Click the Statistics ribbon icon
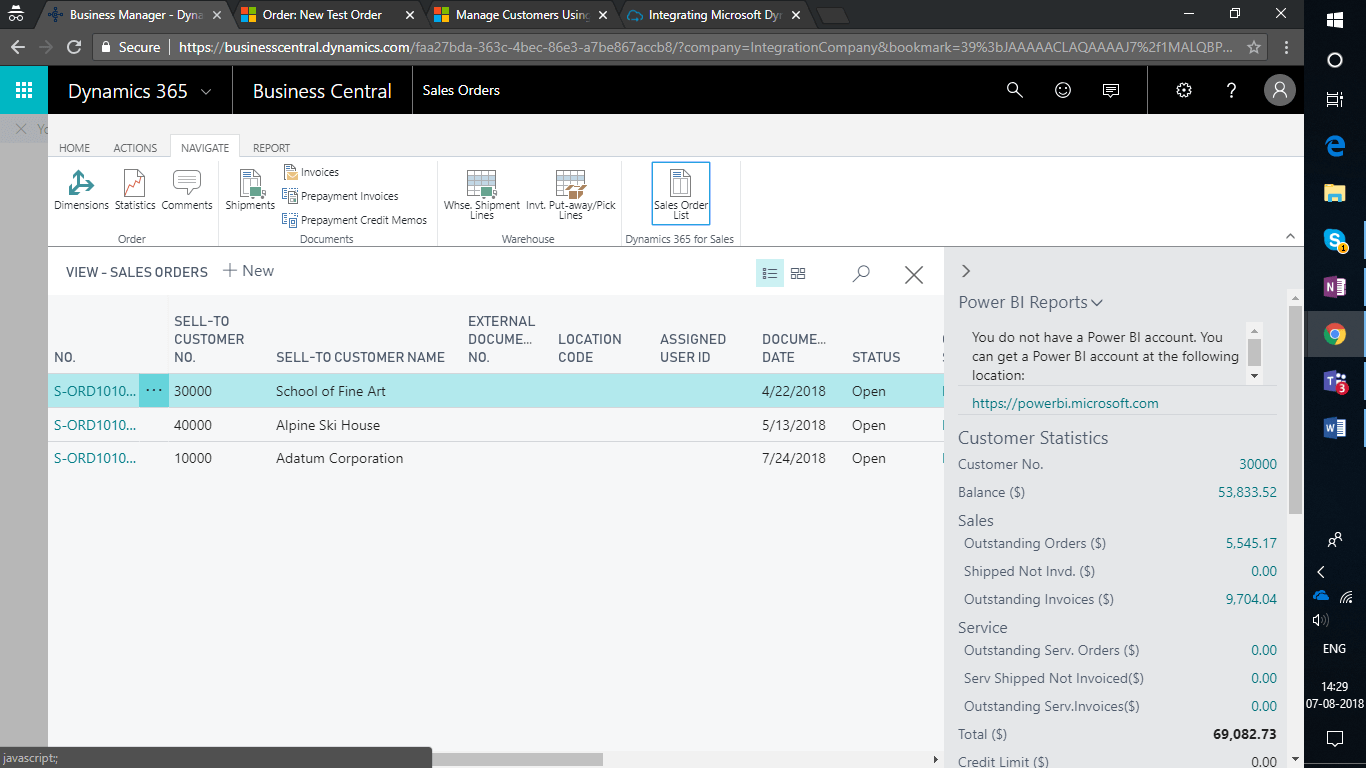 (x=135, y=189)
